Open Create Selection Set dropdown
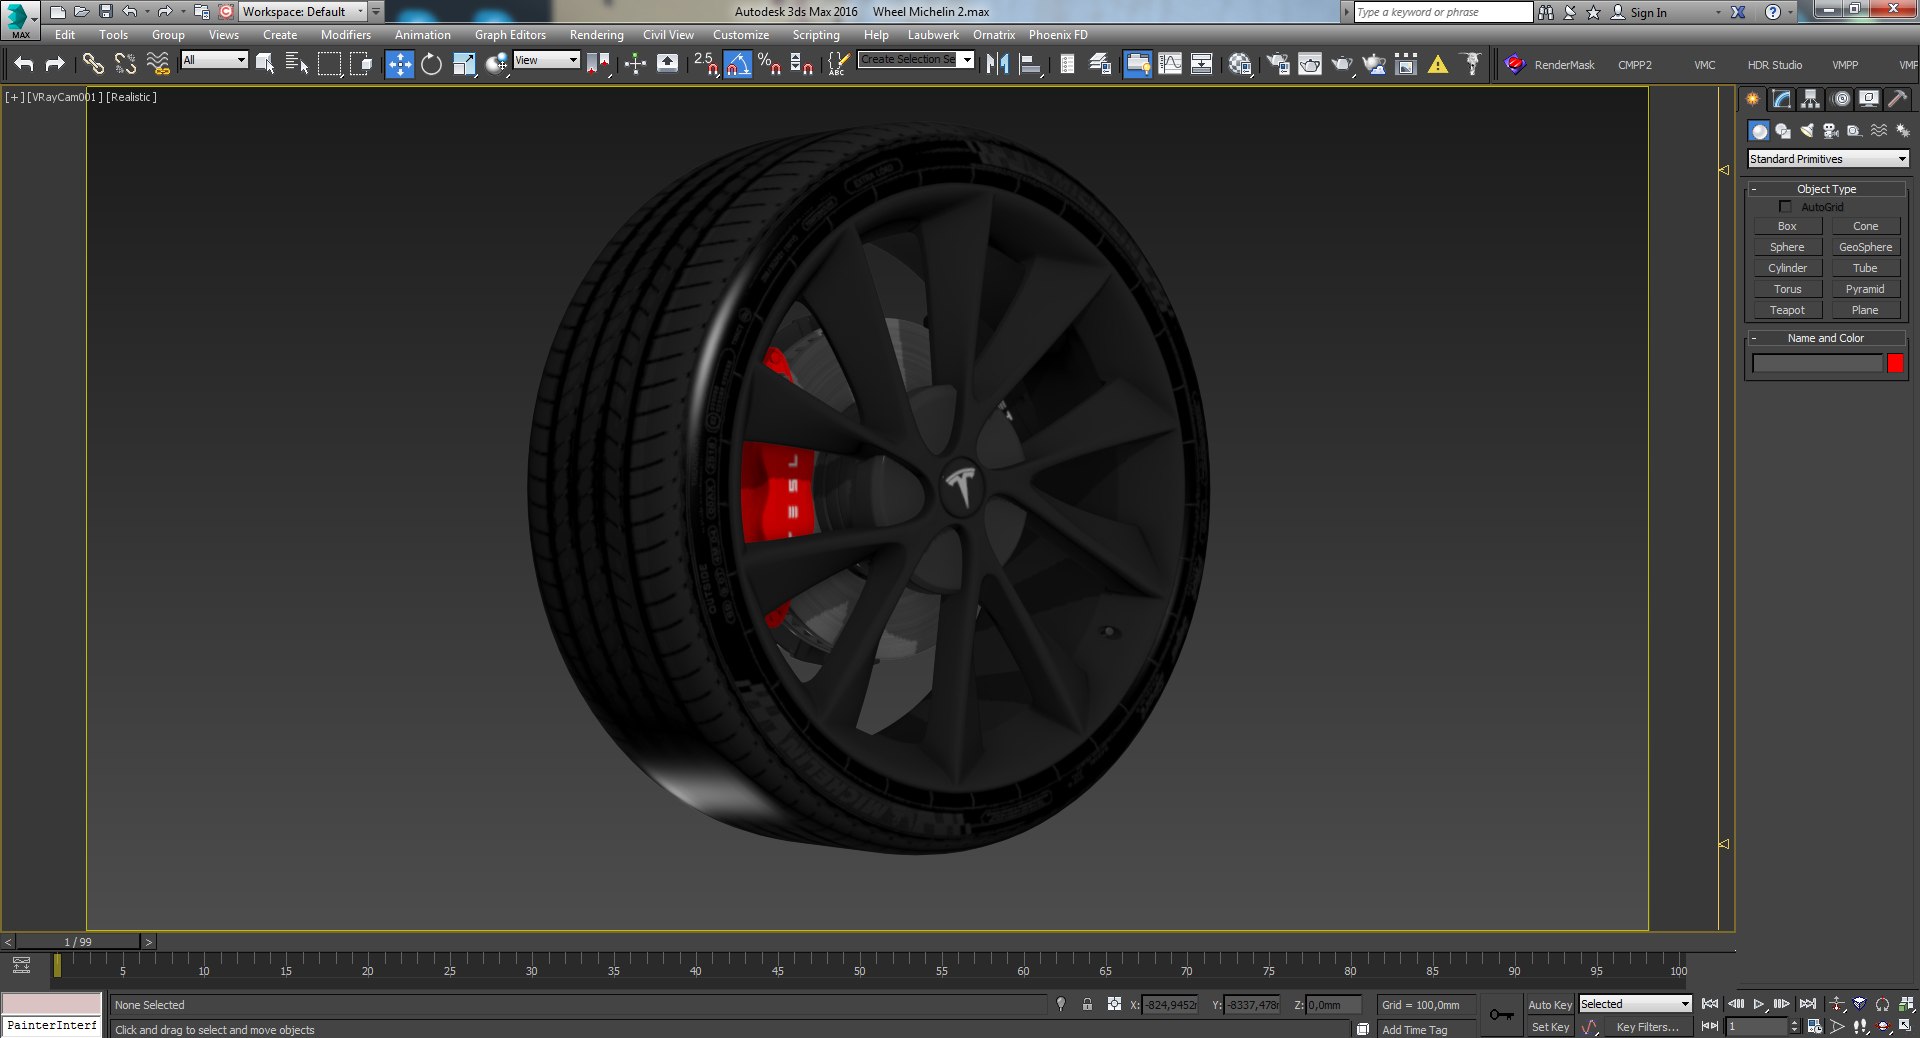Screen dimensions: 1920x1038 pos(916,60)
